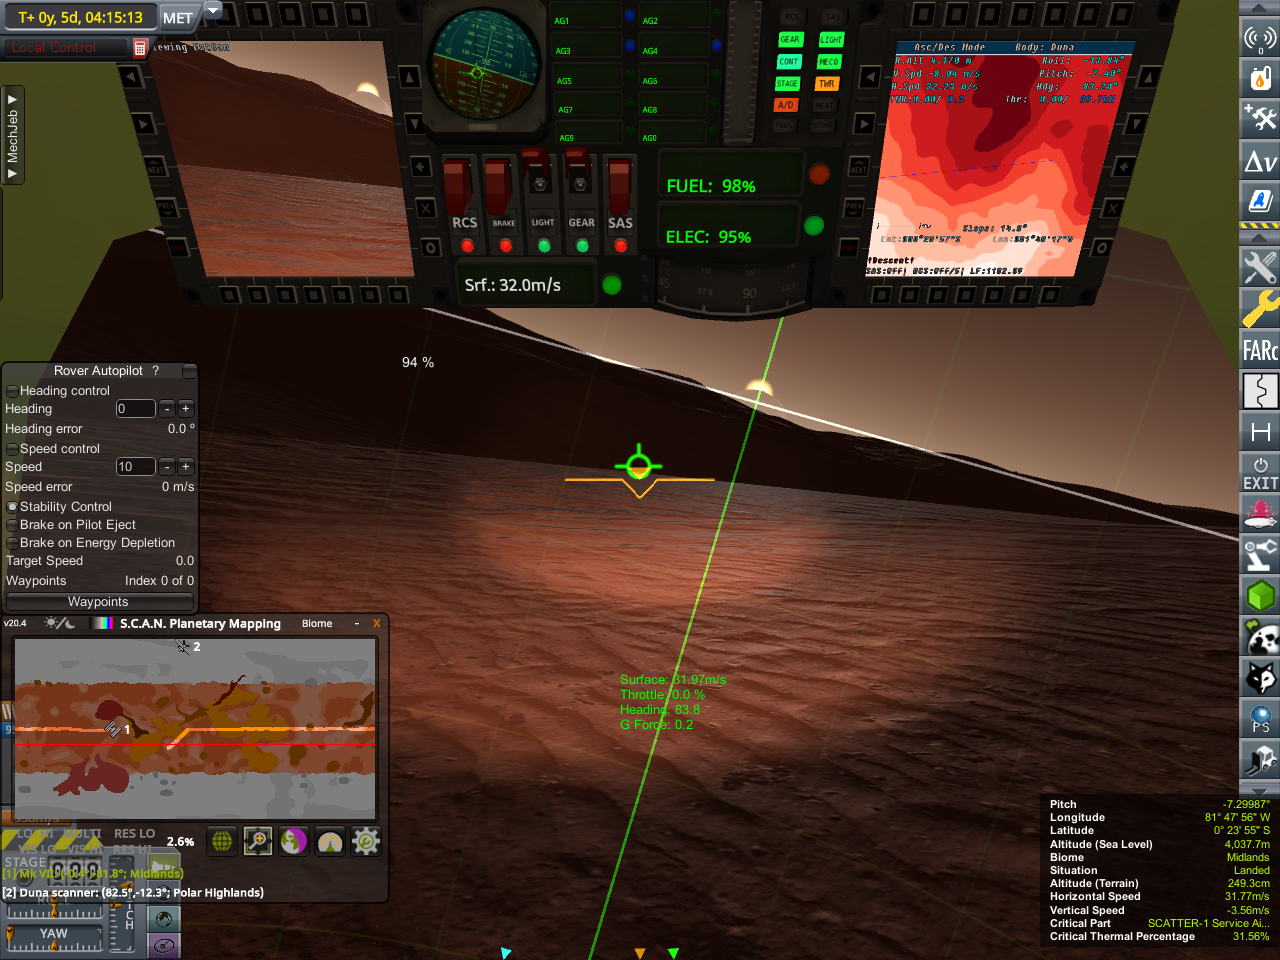The height and width of the screenshot is (960, 1280).
Task: Click the EXIT power toolbar icon
Action: pyautogui.click(x=1259, y=473)
